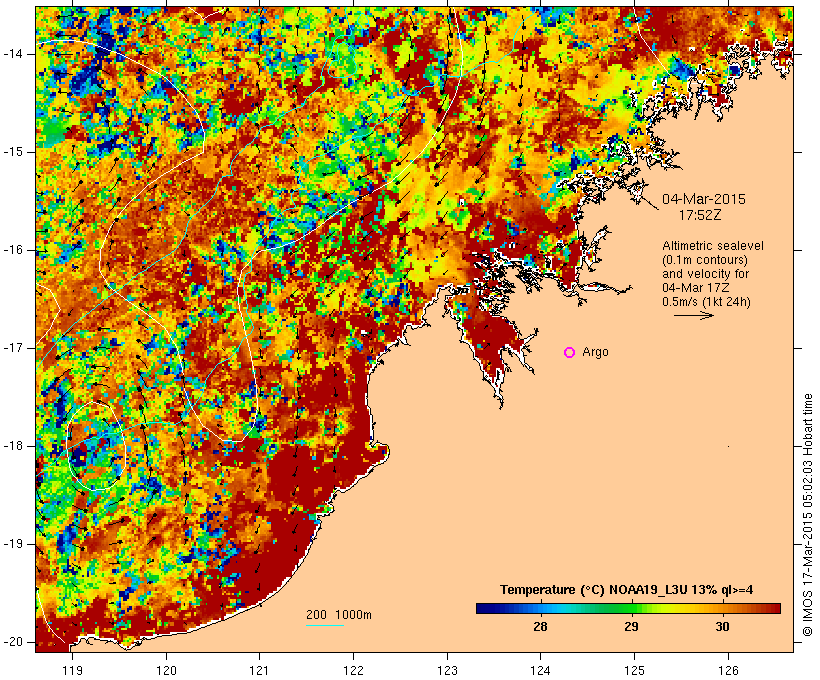The height and width of the screenshot is (680, 820).
Task: Click the 30 label under color bar
Action: tap(722, 627)
